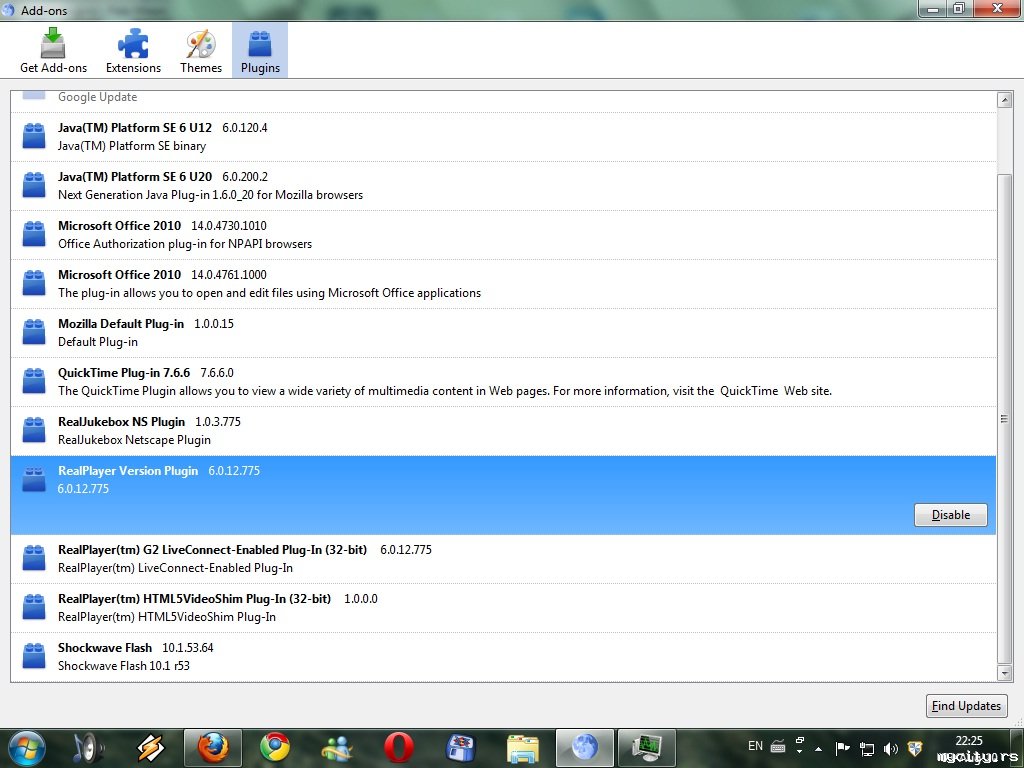The width and height of the screenshot is (1024, 768).
Task: Open the system monitor taskbar button
Action: 647,748
